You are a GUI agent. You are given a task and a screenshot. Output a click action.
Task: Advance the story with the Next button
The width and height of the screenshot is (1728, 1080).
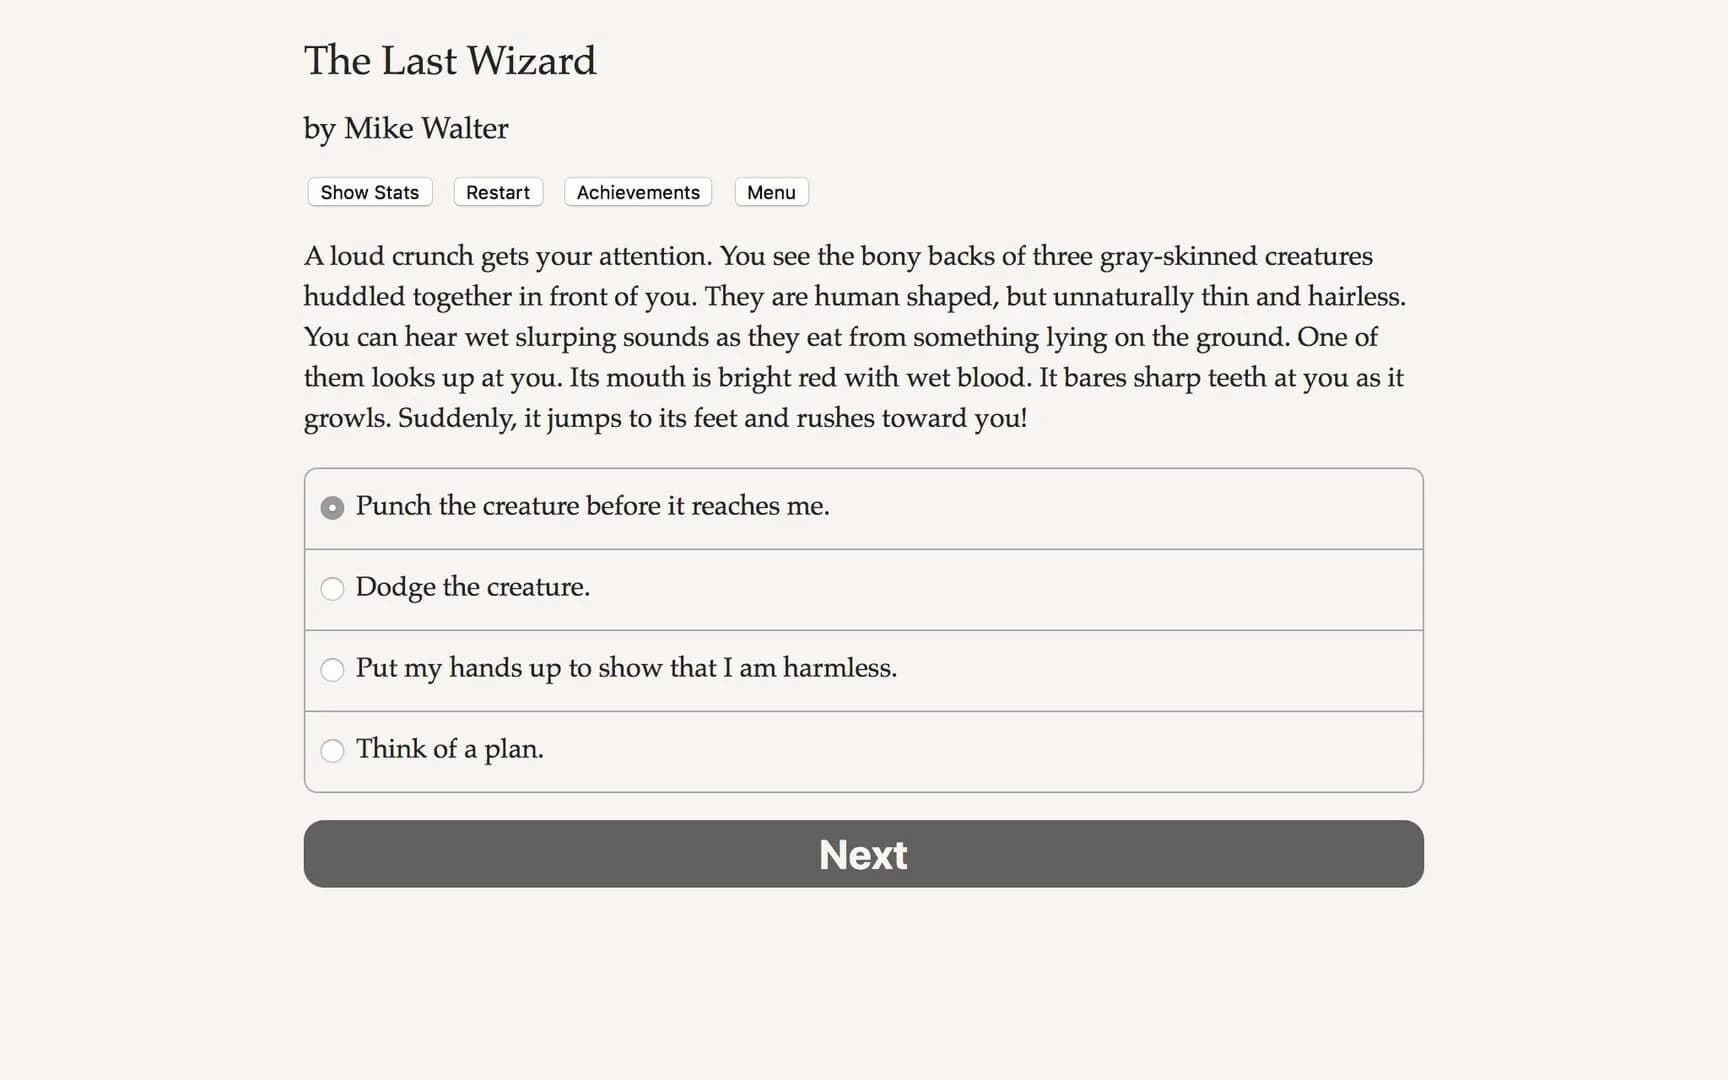863,854
